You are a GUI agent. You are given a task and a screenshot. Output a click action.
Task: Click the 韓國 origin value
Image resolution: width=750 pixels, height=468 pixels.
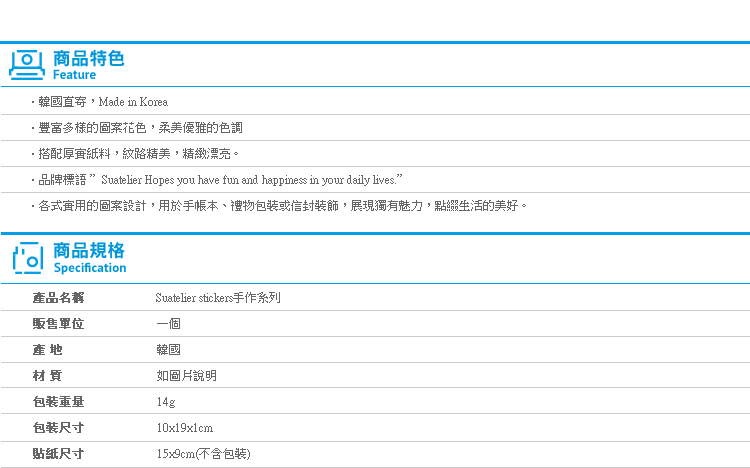[x=168, y=350]
